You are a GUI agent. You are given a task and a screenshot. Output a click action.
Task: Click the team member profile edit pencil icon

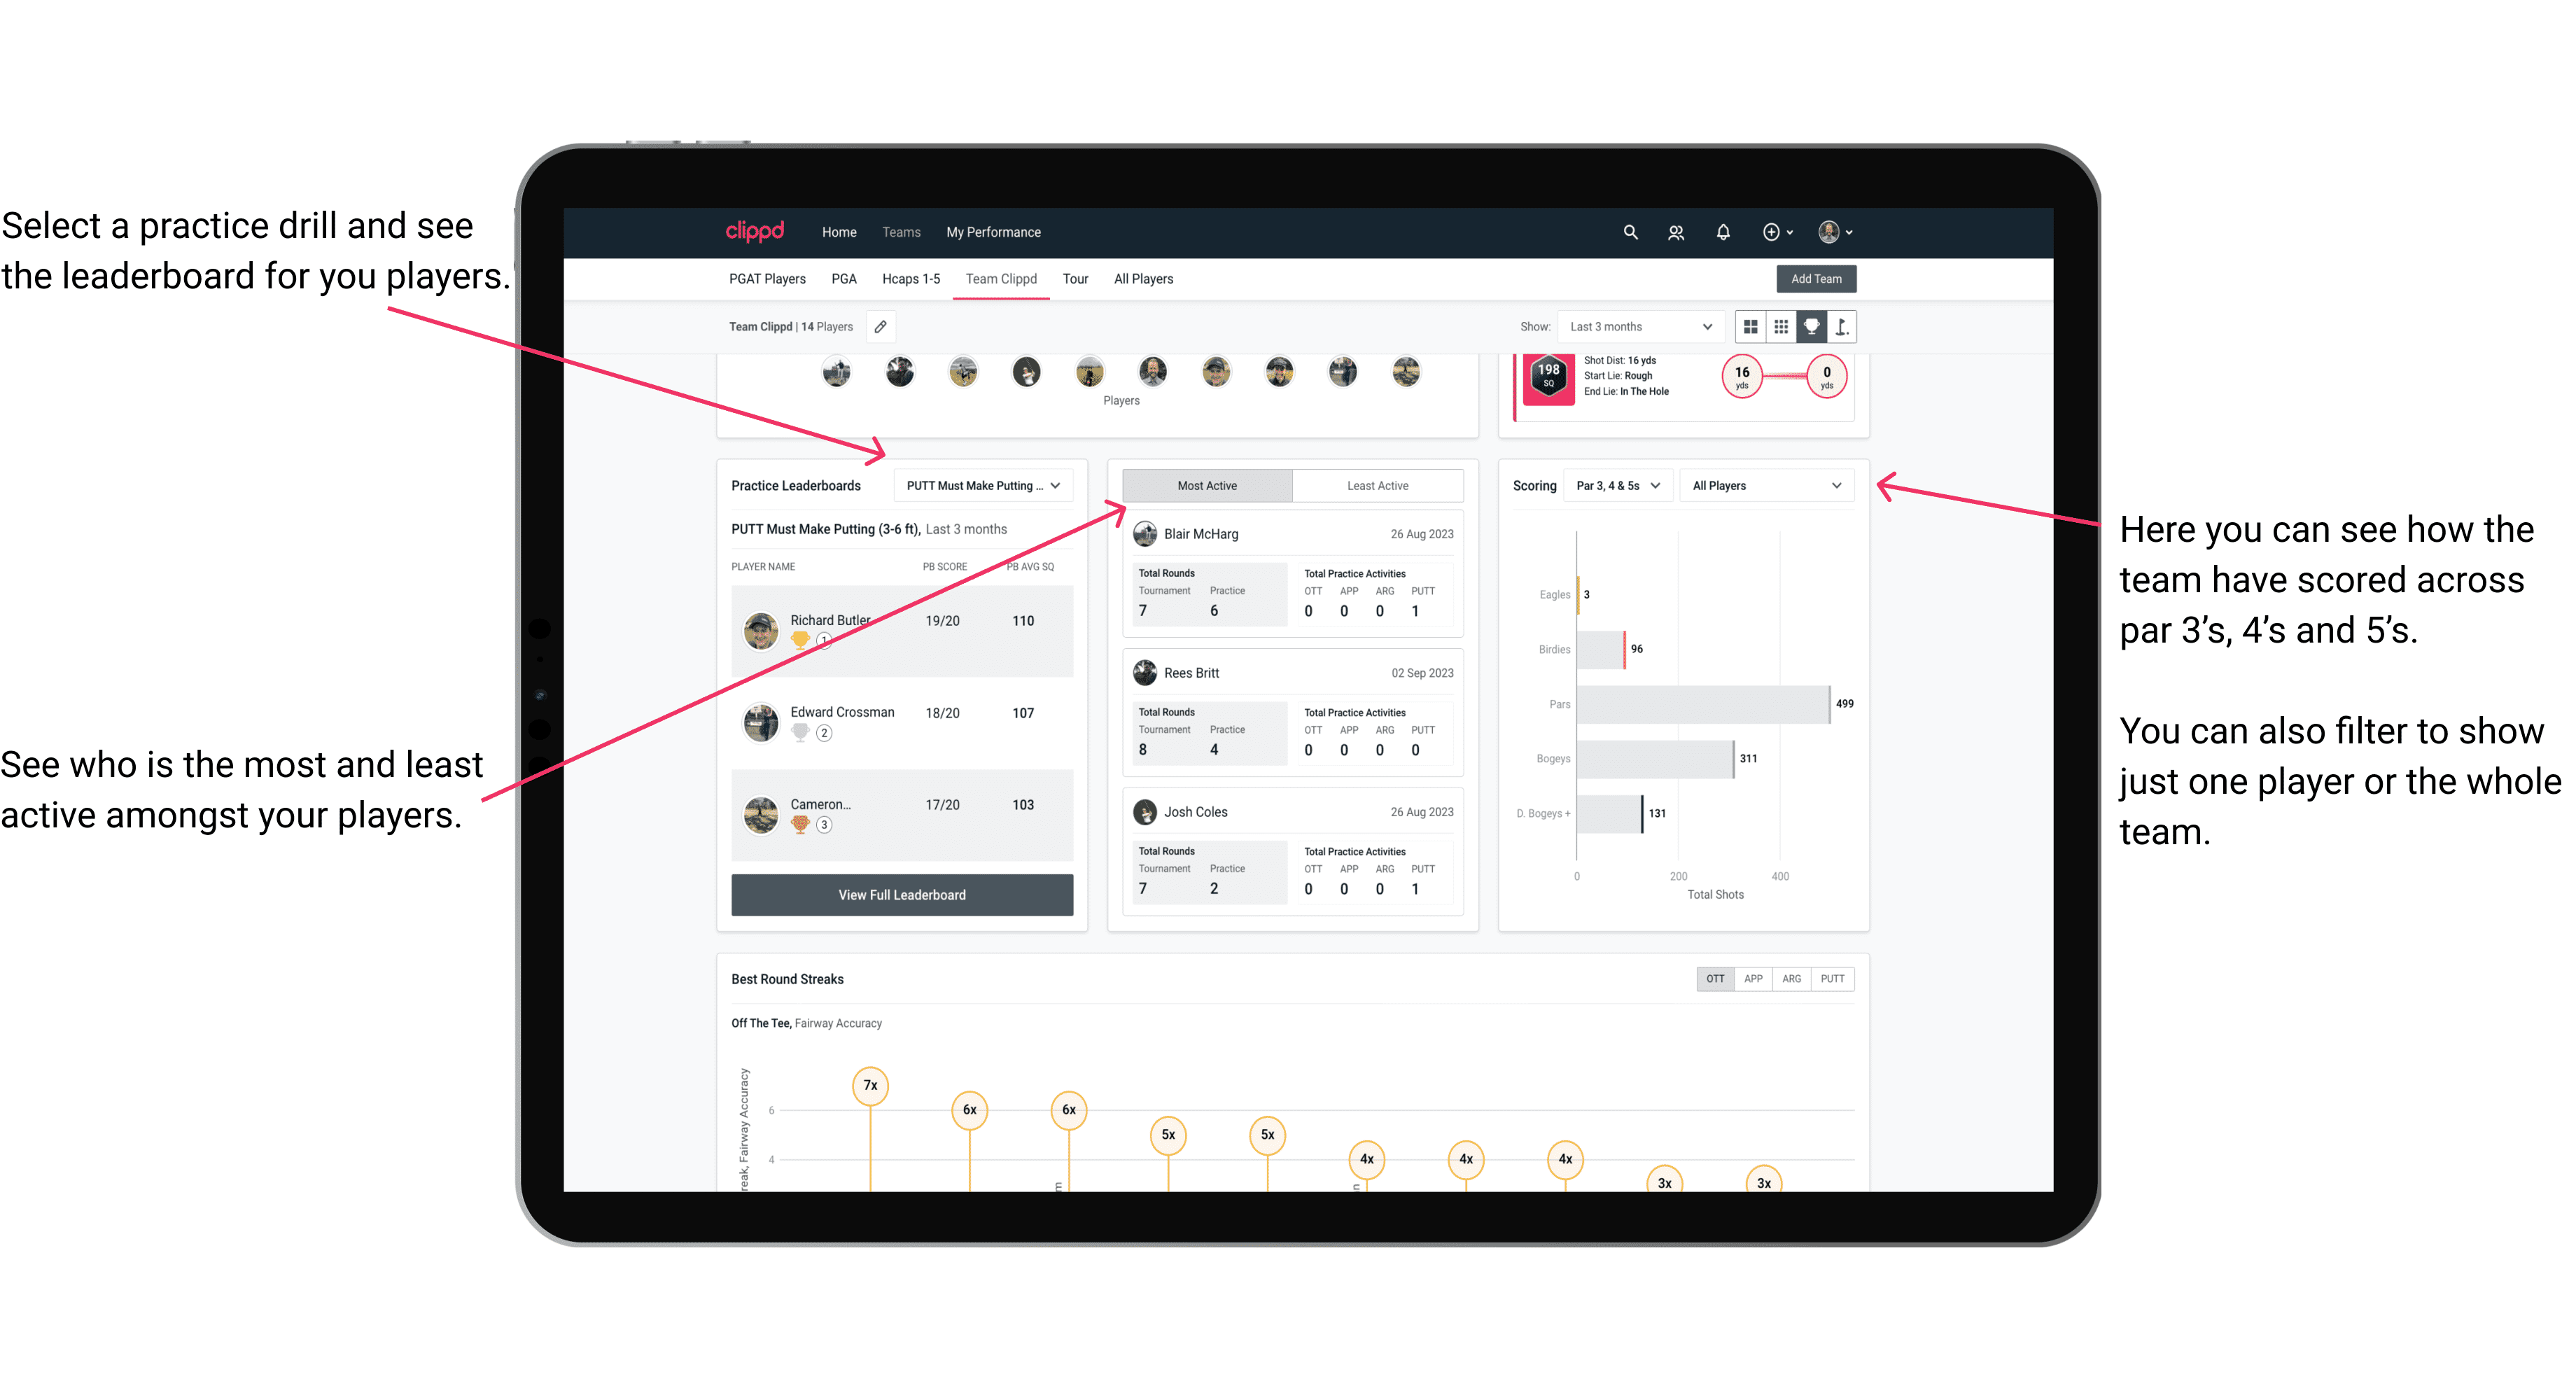[x=882, y=326]
